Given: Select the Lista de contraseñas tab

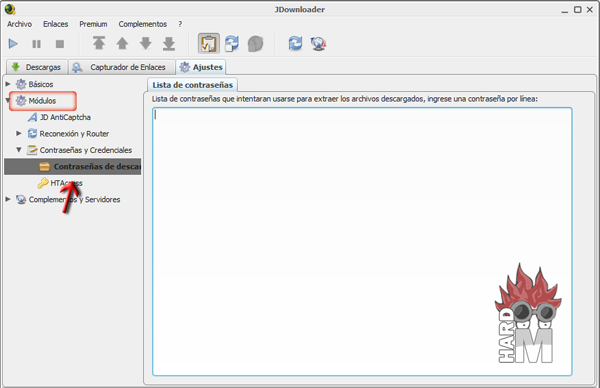Looking at the screenshot, I should (x=192, y=85).
